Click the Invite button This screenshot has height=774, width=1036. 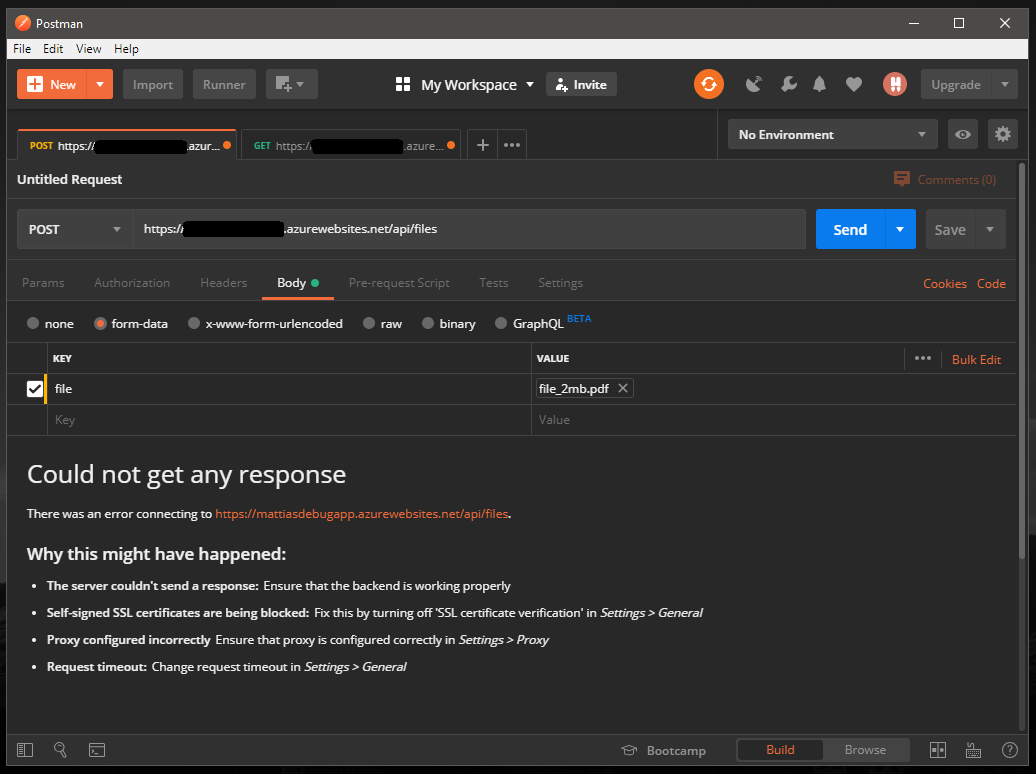(581, 85)
